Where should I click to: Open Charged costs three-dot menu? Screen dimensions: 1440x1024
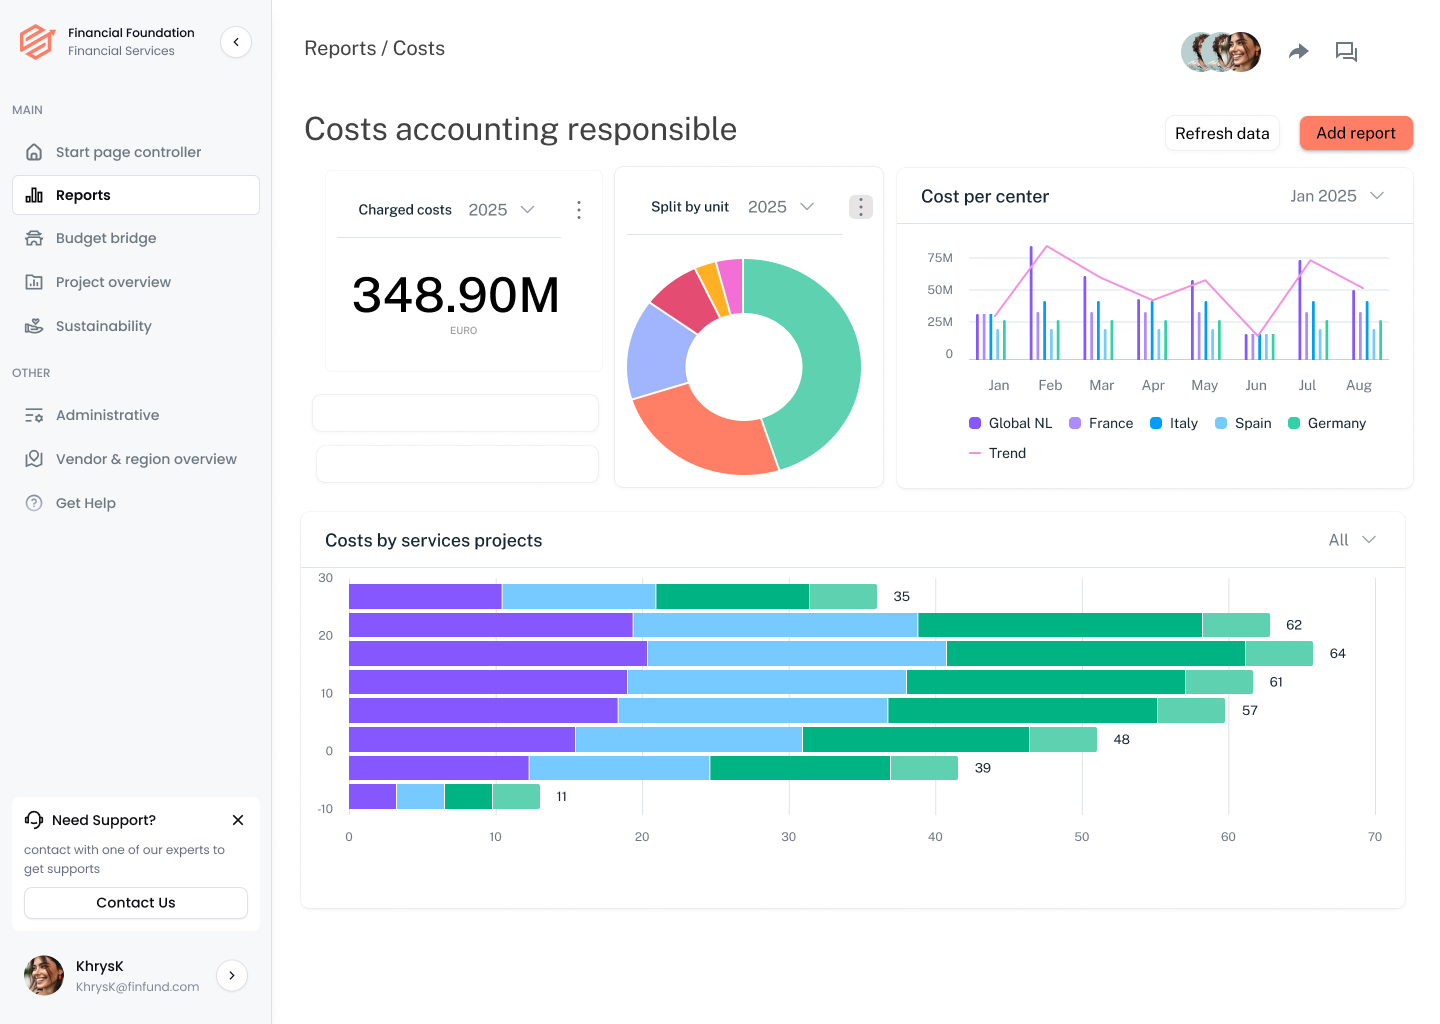[579, 210]
